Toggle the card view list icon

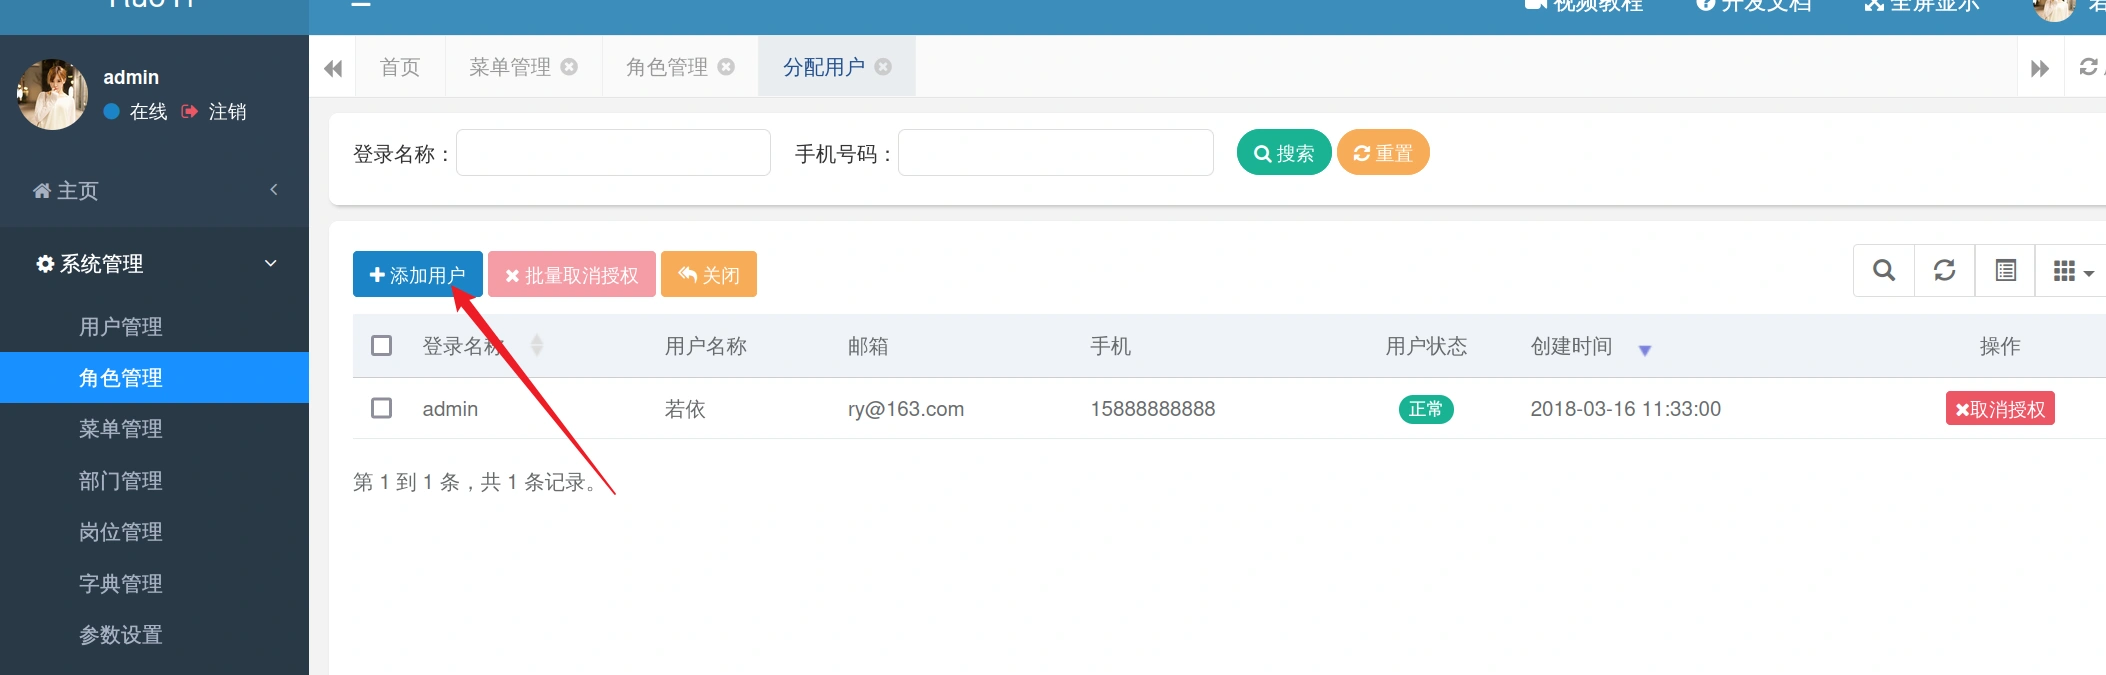(2005, 271)
